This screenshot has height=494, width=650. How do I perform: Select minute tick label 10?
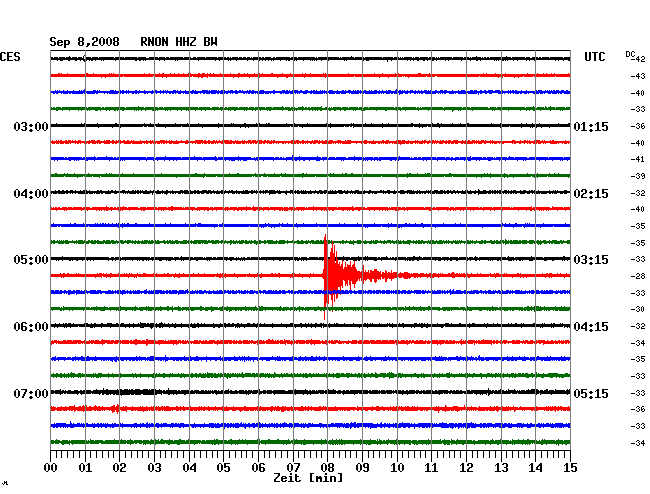click(397, 467)
